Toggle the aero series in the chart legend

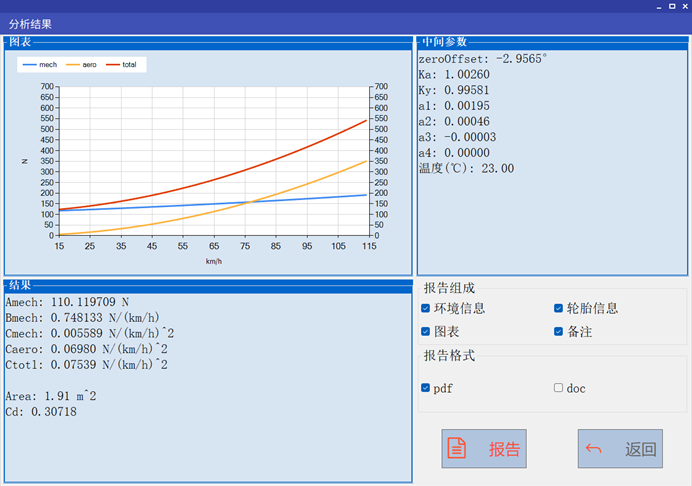(81, 64)
